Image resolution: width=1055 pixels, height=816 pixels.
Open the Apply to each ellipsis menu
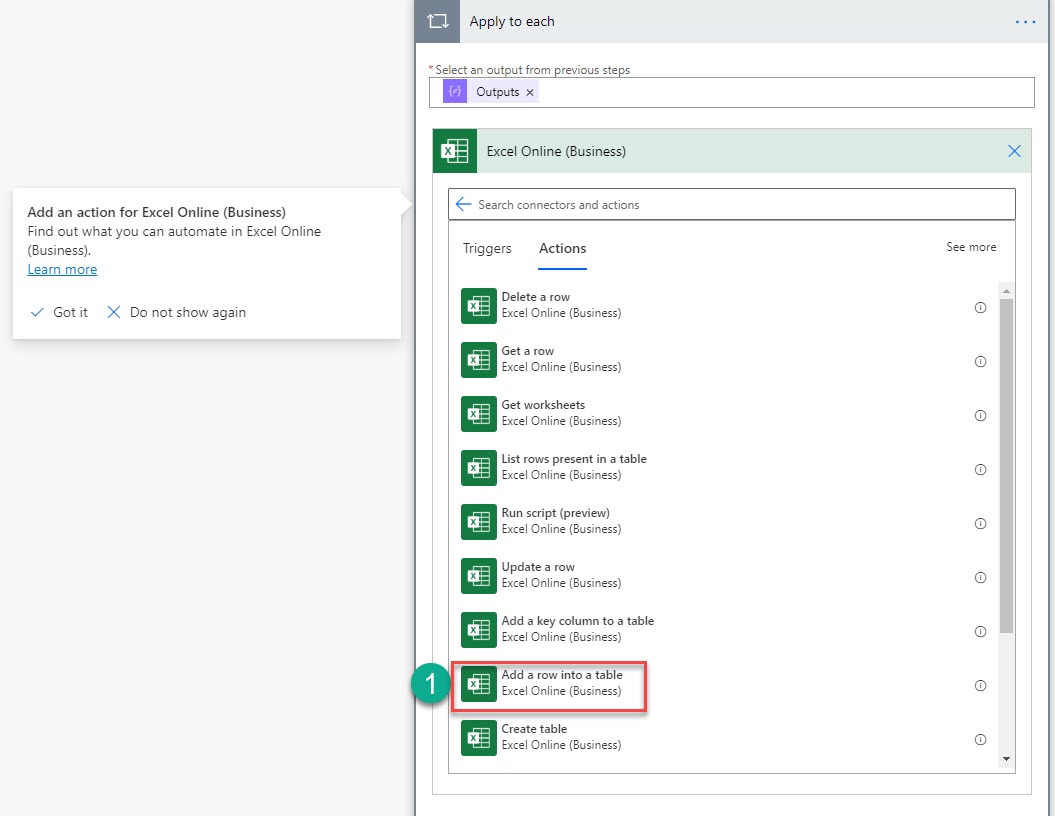click(1025, 21)
